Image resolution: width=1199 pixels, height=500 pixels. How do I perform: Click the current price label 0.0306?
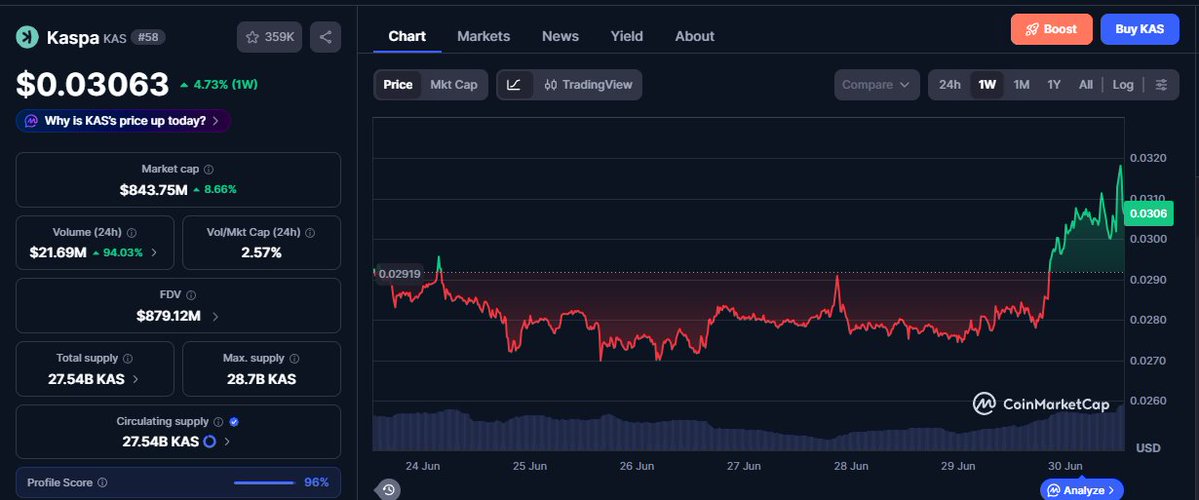tap(1148, 214)
